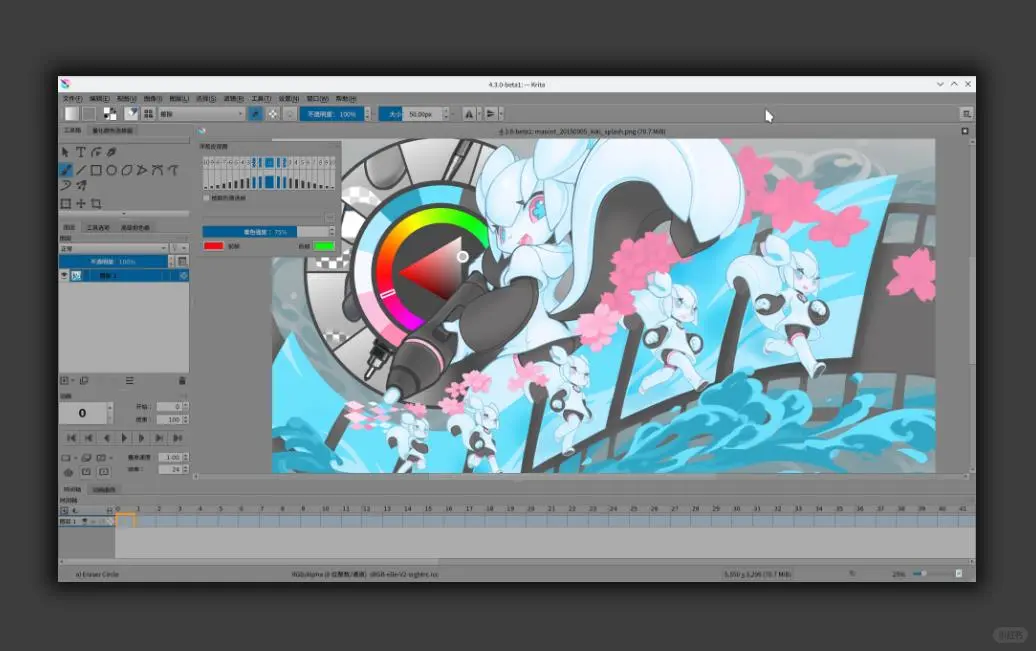Select the Ellipse tool
1036x651 pixels.
111,171
